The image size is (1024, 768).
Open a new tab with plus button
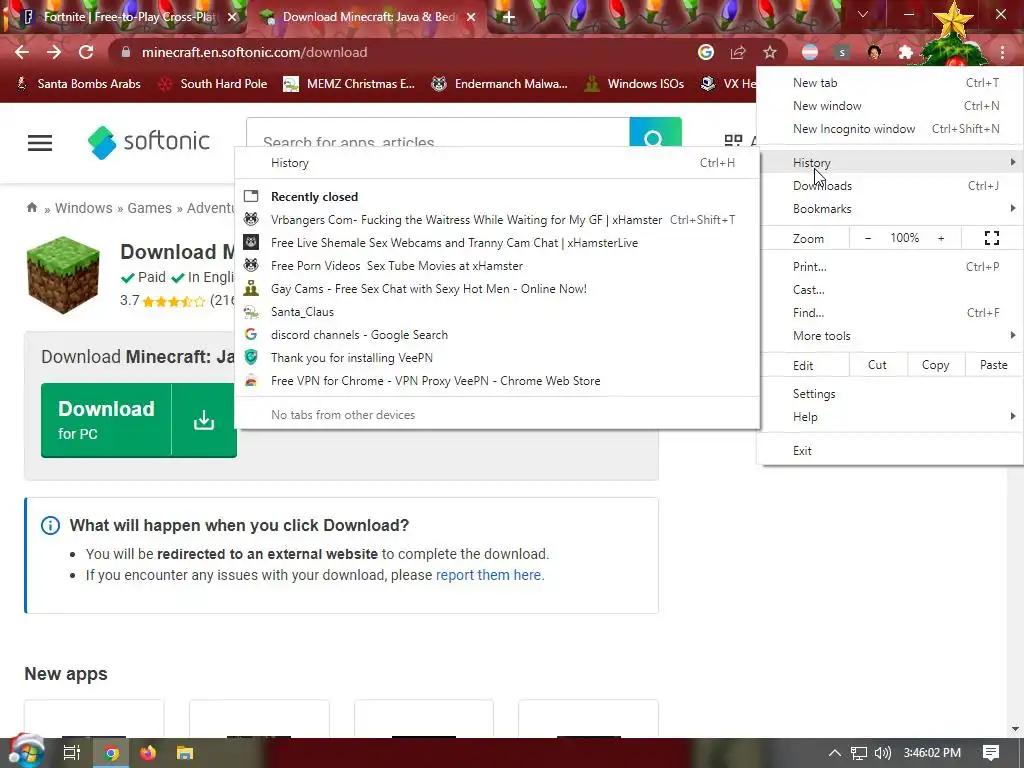(509, 17)
